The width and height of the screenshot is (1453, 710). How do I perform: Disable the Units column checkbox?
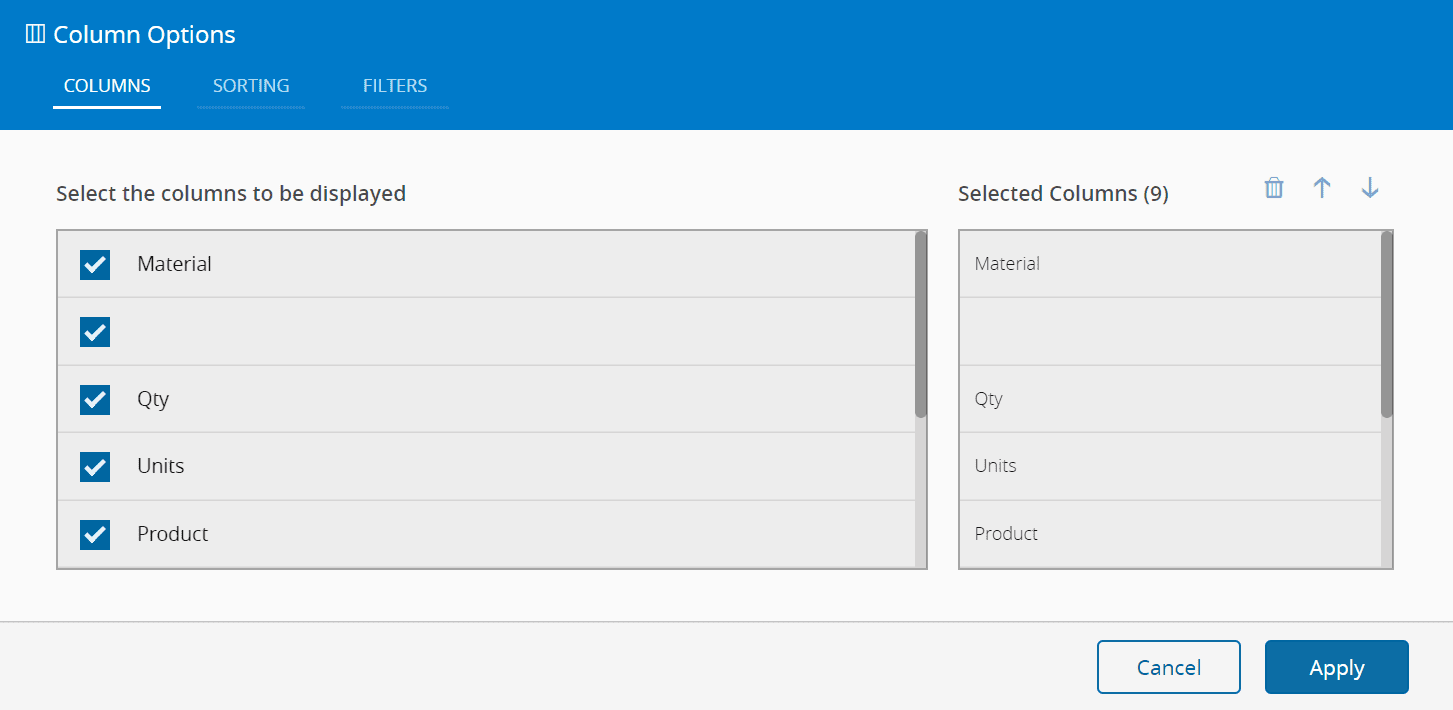tap(94, 466)
